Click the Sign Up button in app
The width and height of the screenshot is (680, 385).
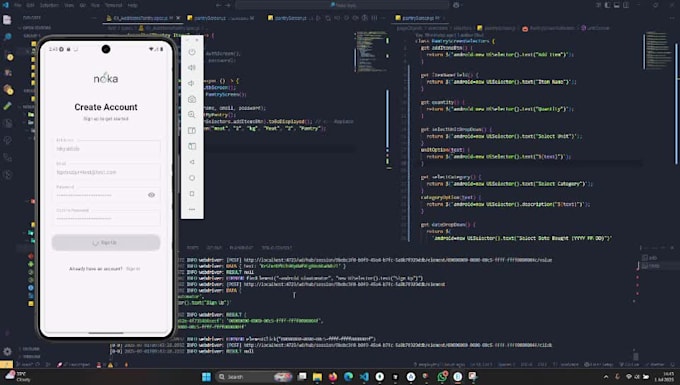(106, 242)
